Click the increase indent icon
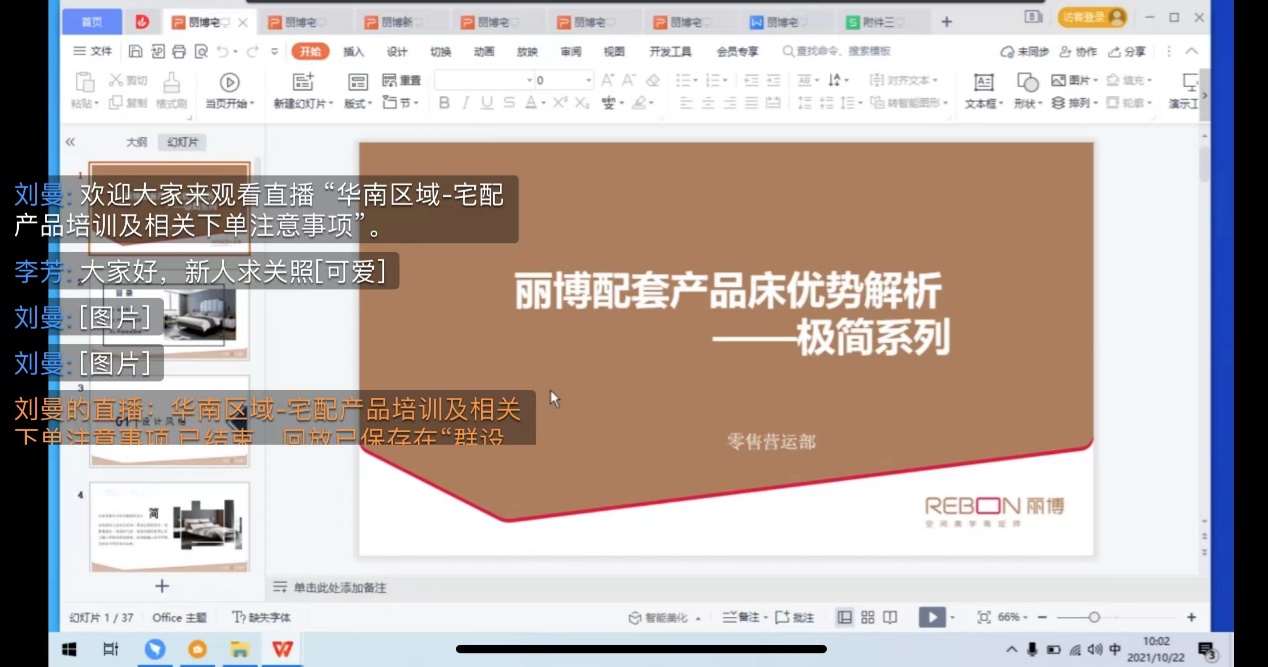The height and width of the screenshot is (667, 1268). point(773,80)
